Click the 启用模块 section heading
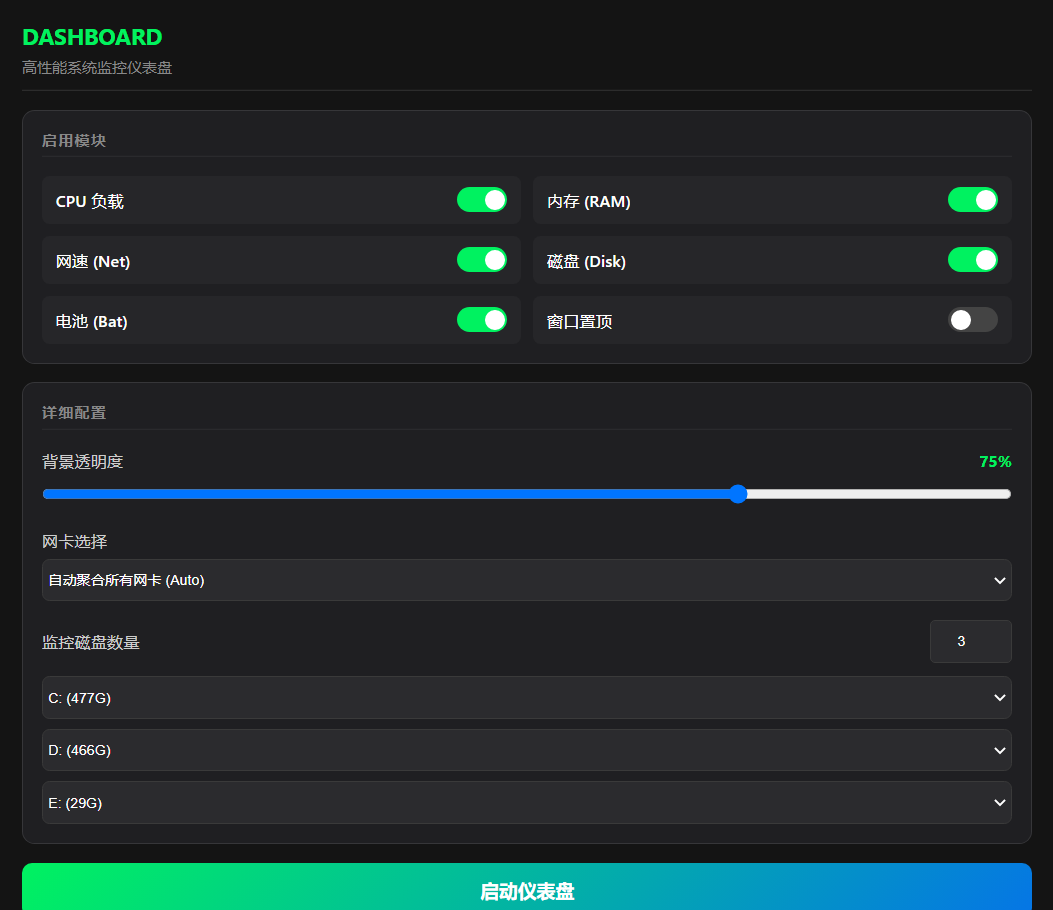The width and height of the screenshot is (1053, 910). pos(74,140)
